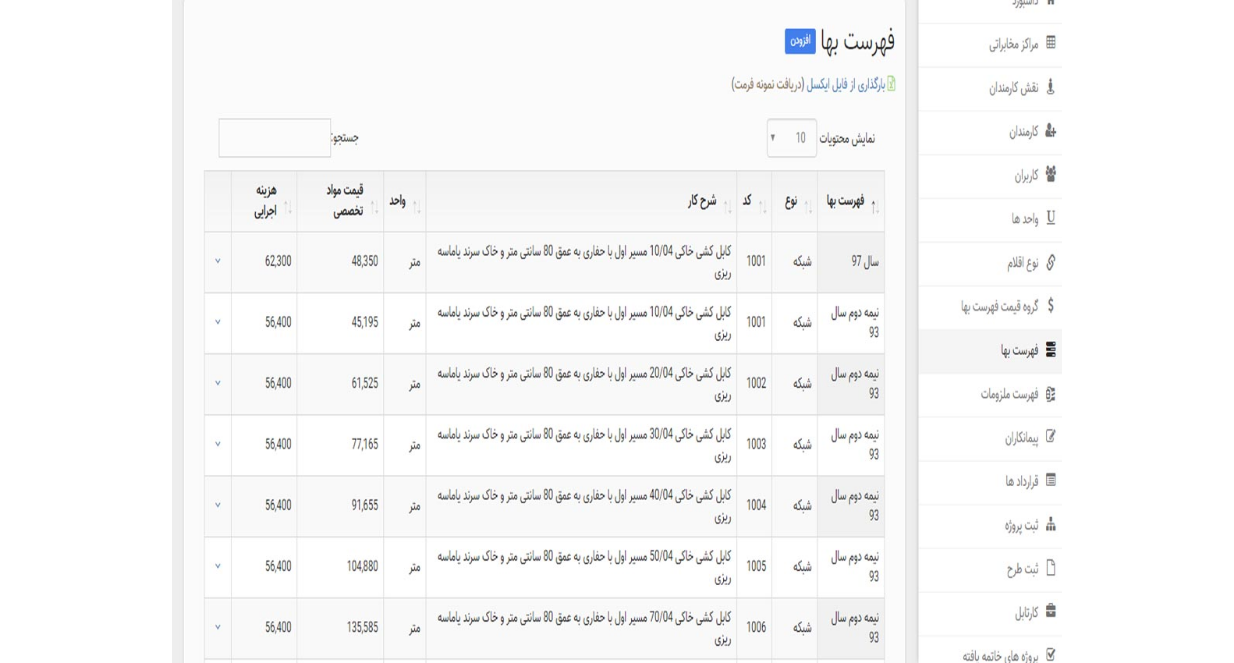Viewport: 1234px width, 663px height.
Task: Sort table by شرح کار column
Action: [x=582, y=201]
